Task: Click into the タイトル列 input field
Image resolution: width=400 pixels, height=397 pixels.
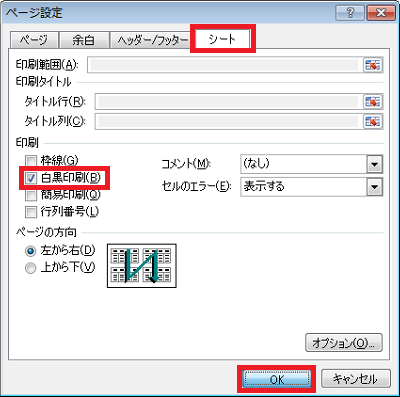Action: (x=229, y=121)
